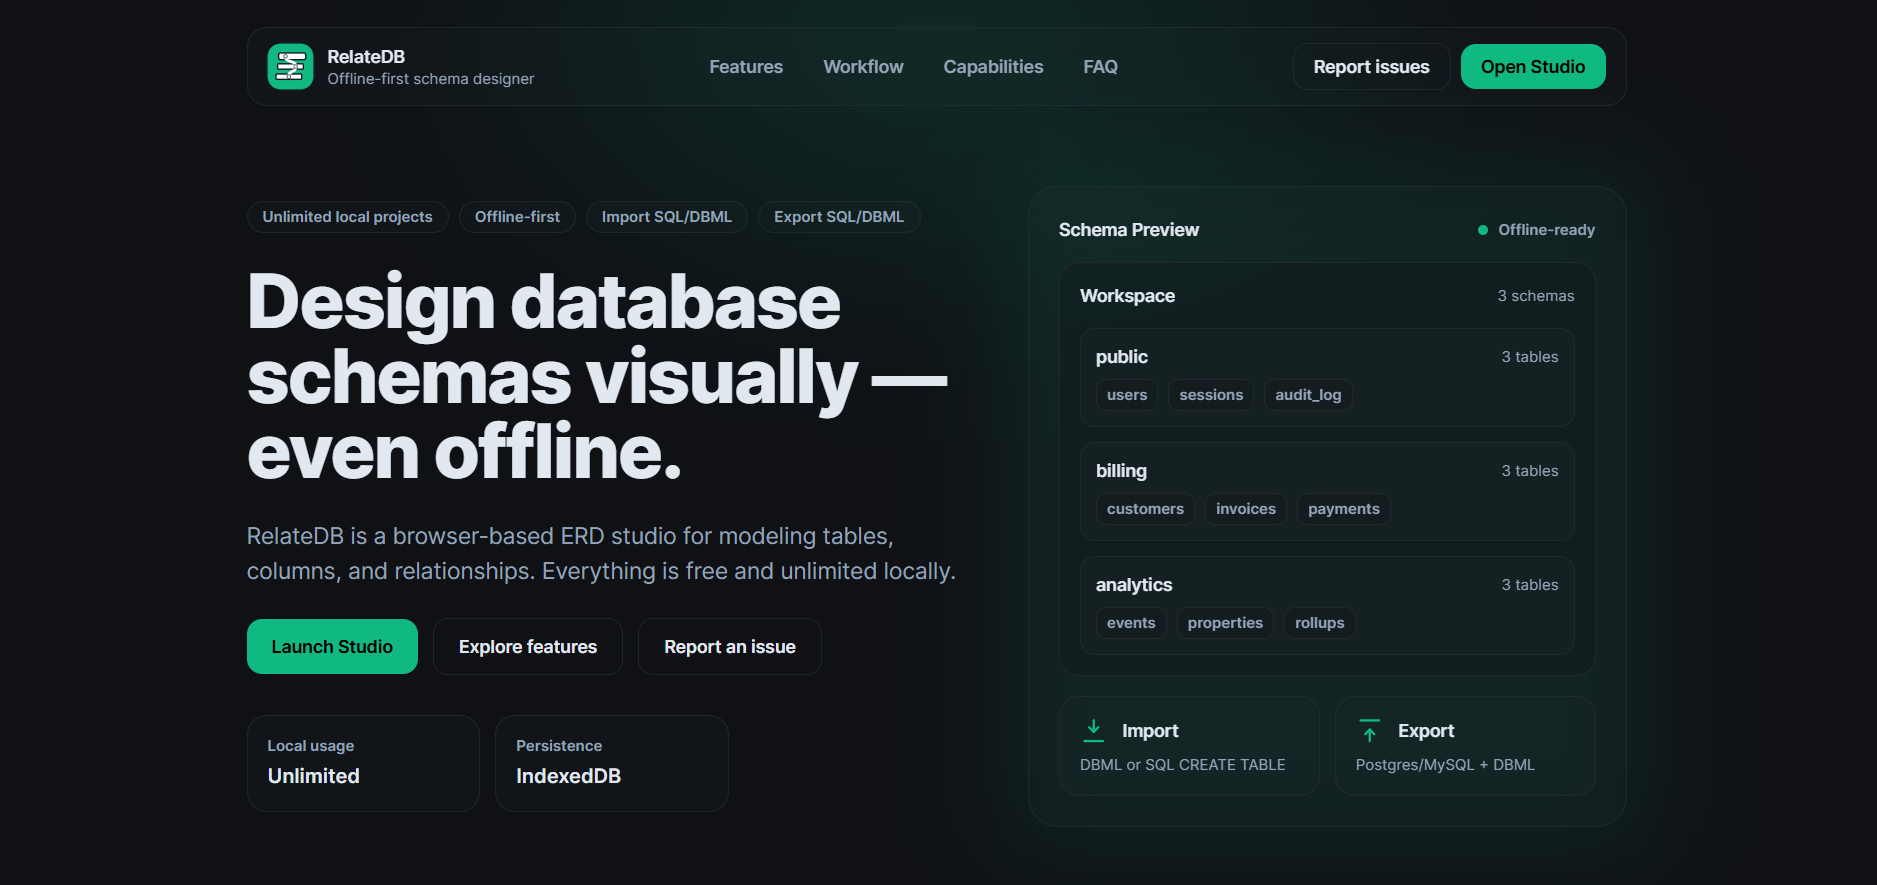Click the 3 tables count in public
The width and height of the screenshot is (1877, 885).
(x=1530, y=357)
